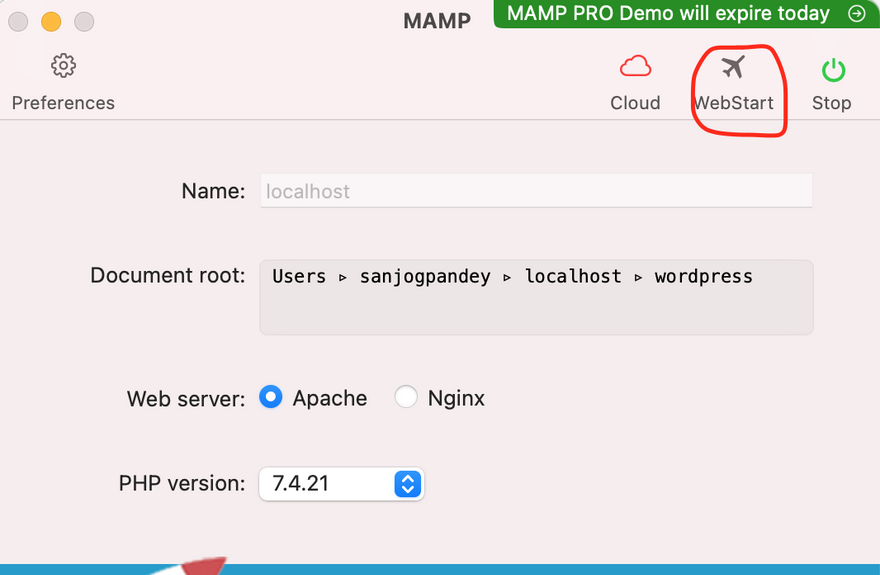Click the MAMP window title

[x=437, y=21]
